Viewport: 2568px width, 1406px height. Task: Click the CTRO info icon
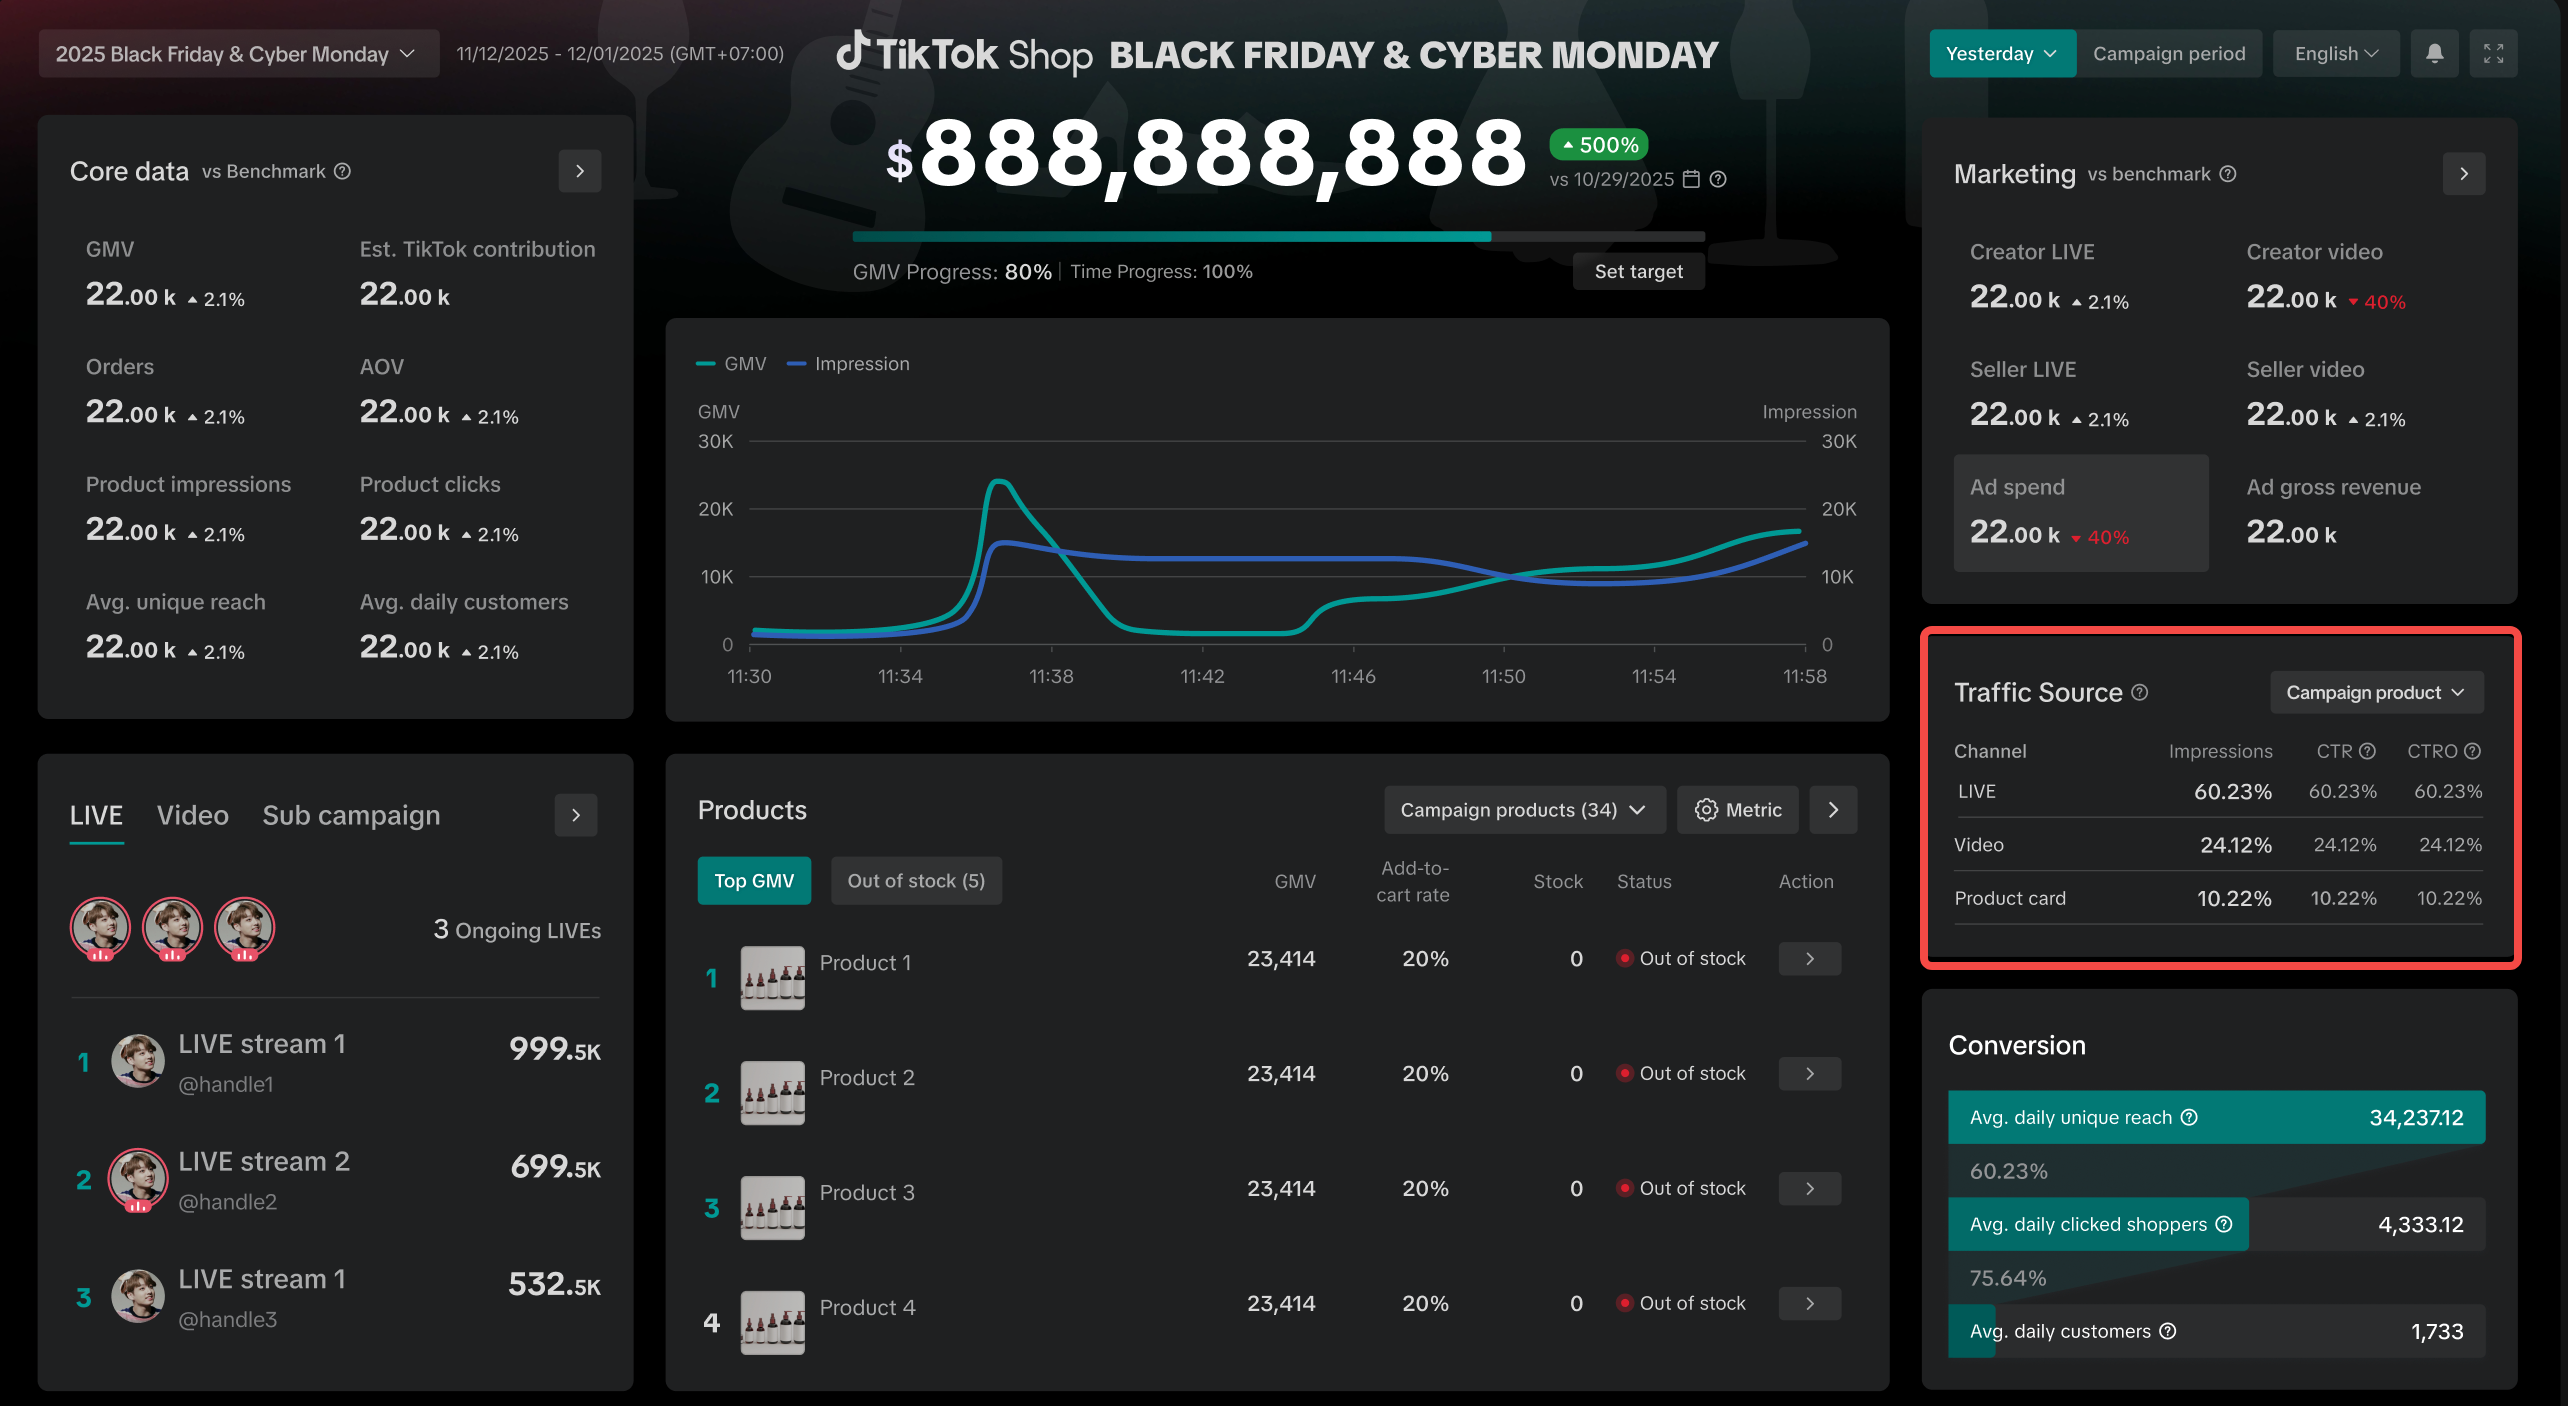(x=2472, y=751)
